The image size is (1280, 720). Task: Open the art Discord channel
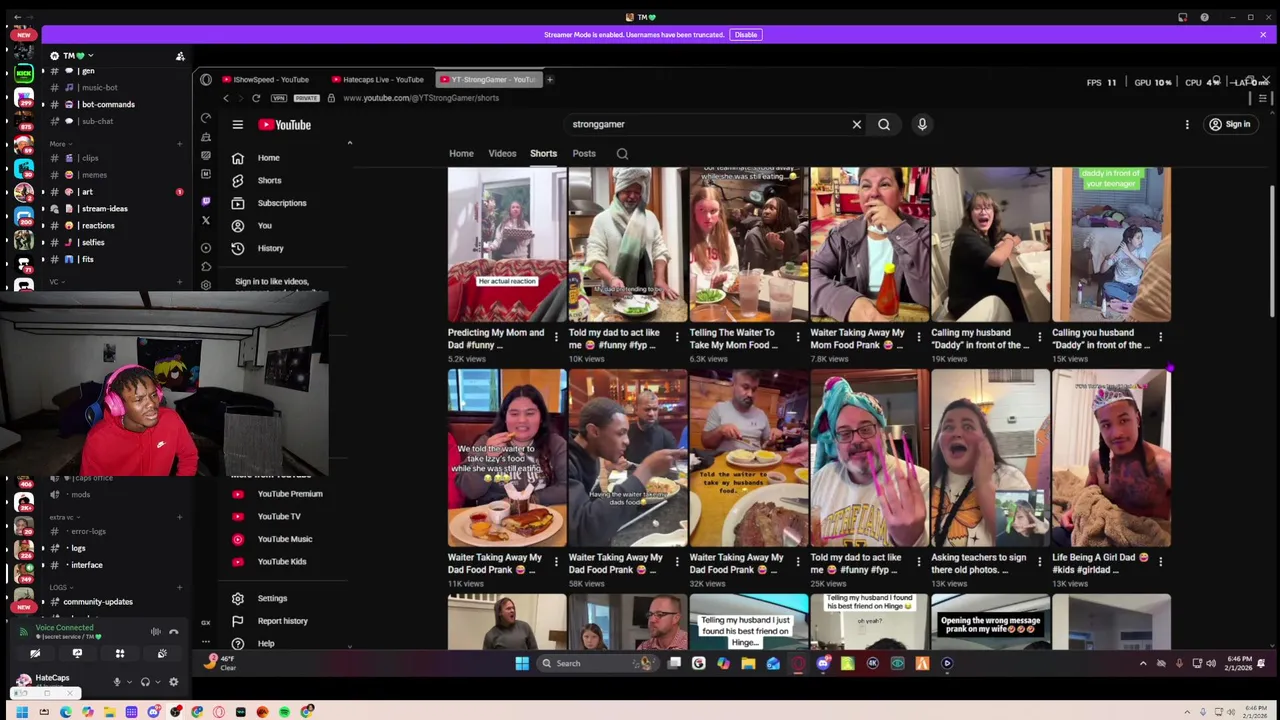87,192
